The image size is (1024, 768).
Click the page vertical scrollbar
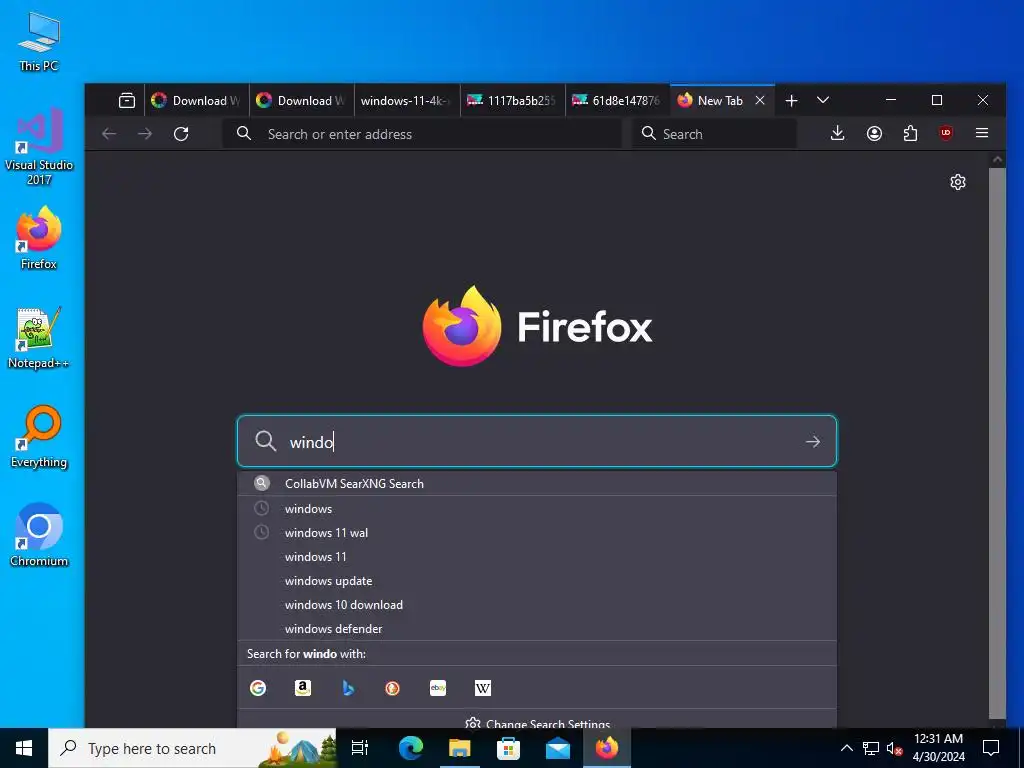(x=997, y=441)
